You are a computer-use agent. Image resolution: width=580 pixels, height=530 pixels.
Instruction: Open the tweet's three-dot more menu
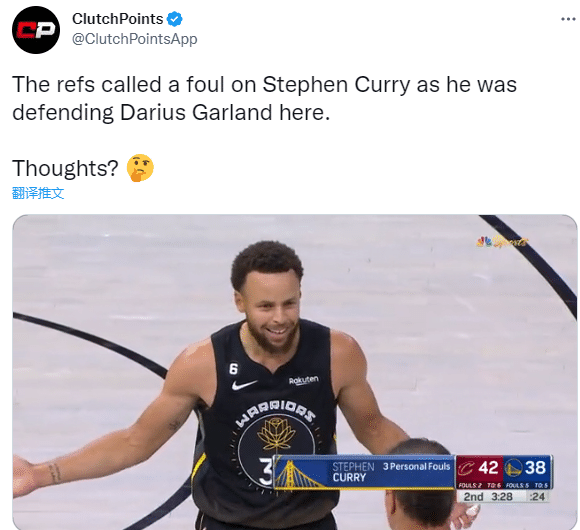[x=568, y=19]
